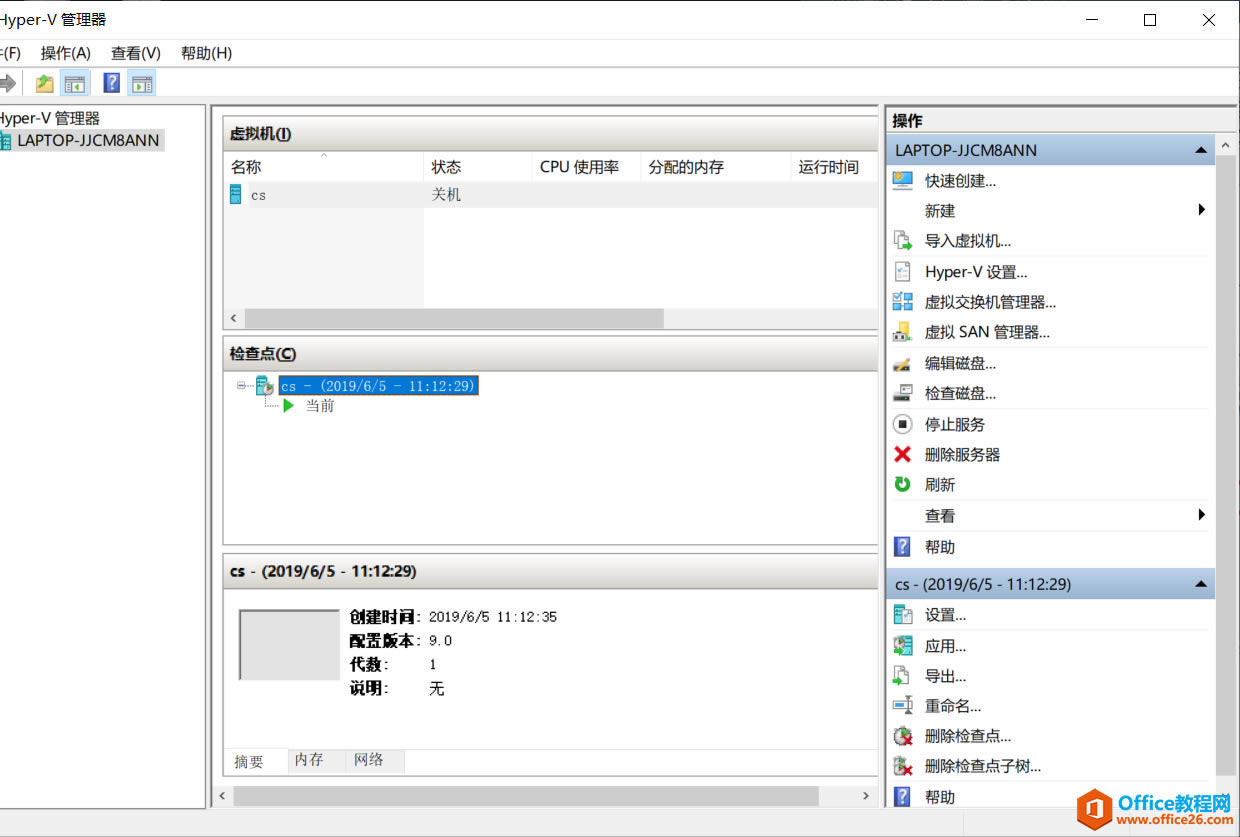
Task: Click the center pane bottom scrollbar right arrow
Action: 866,796
